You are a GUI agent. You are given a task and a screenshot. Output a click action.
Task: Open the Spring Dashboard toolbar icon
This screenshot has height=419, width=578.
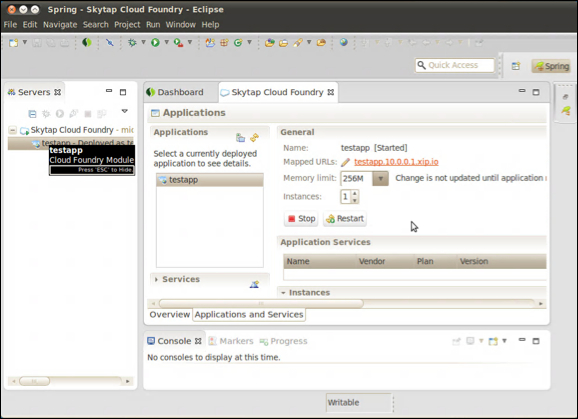(87, 43)
